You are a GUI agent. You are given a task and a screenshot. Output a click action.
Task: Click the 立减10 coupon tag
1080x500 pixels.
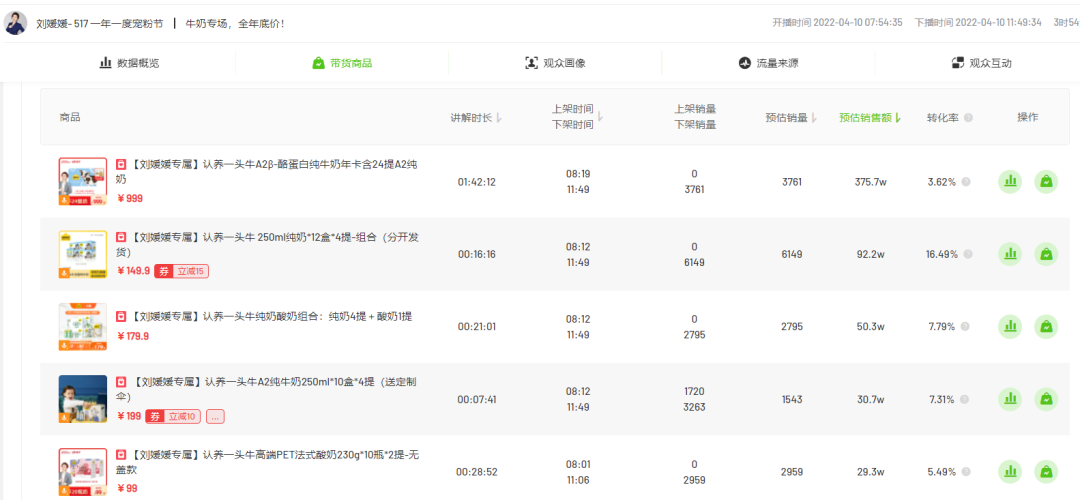pyautogui.click(x=173, y=417)
